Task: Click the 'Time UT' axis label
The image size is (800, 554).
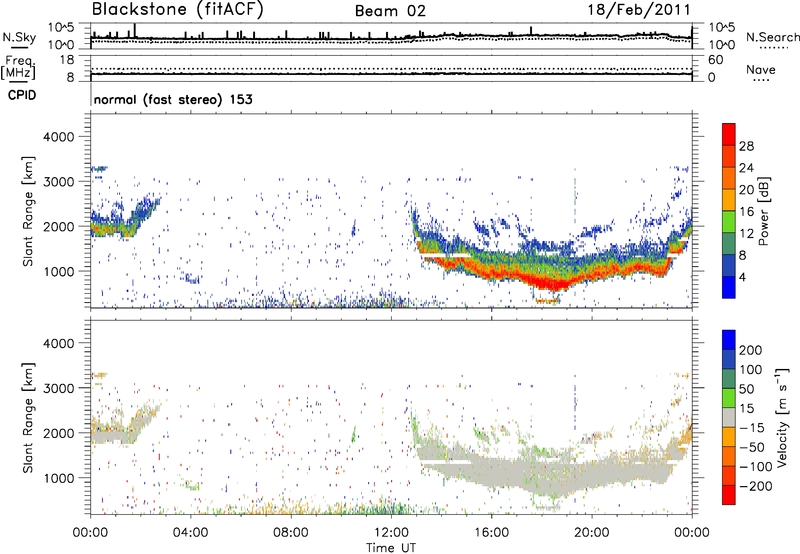Action: tap(391, 548)
